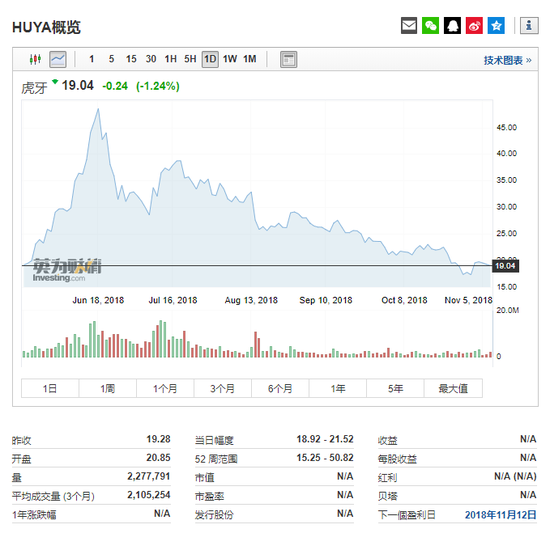Image resolution: width=550 pixels, height=533 pixels.
Task: Select the 5H interval
Action: point(190,59)
